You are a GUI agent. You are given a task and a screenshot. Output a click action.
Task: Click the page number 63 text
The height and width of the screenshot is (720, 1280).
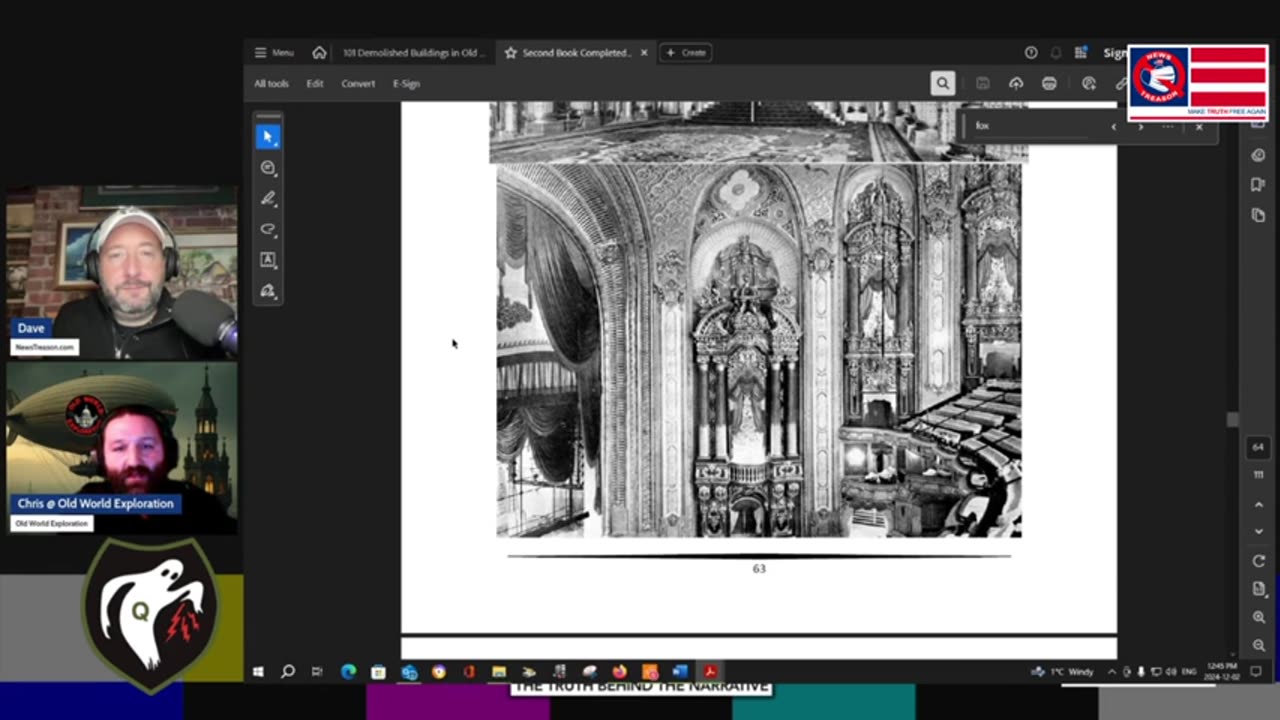[x=759, y=569]
